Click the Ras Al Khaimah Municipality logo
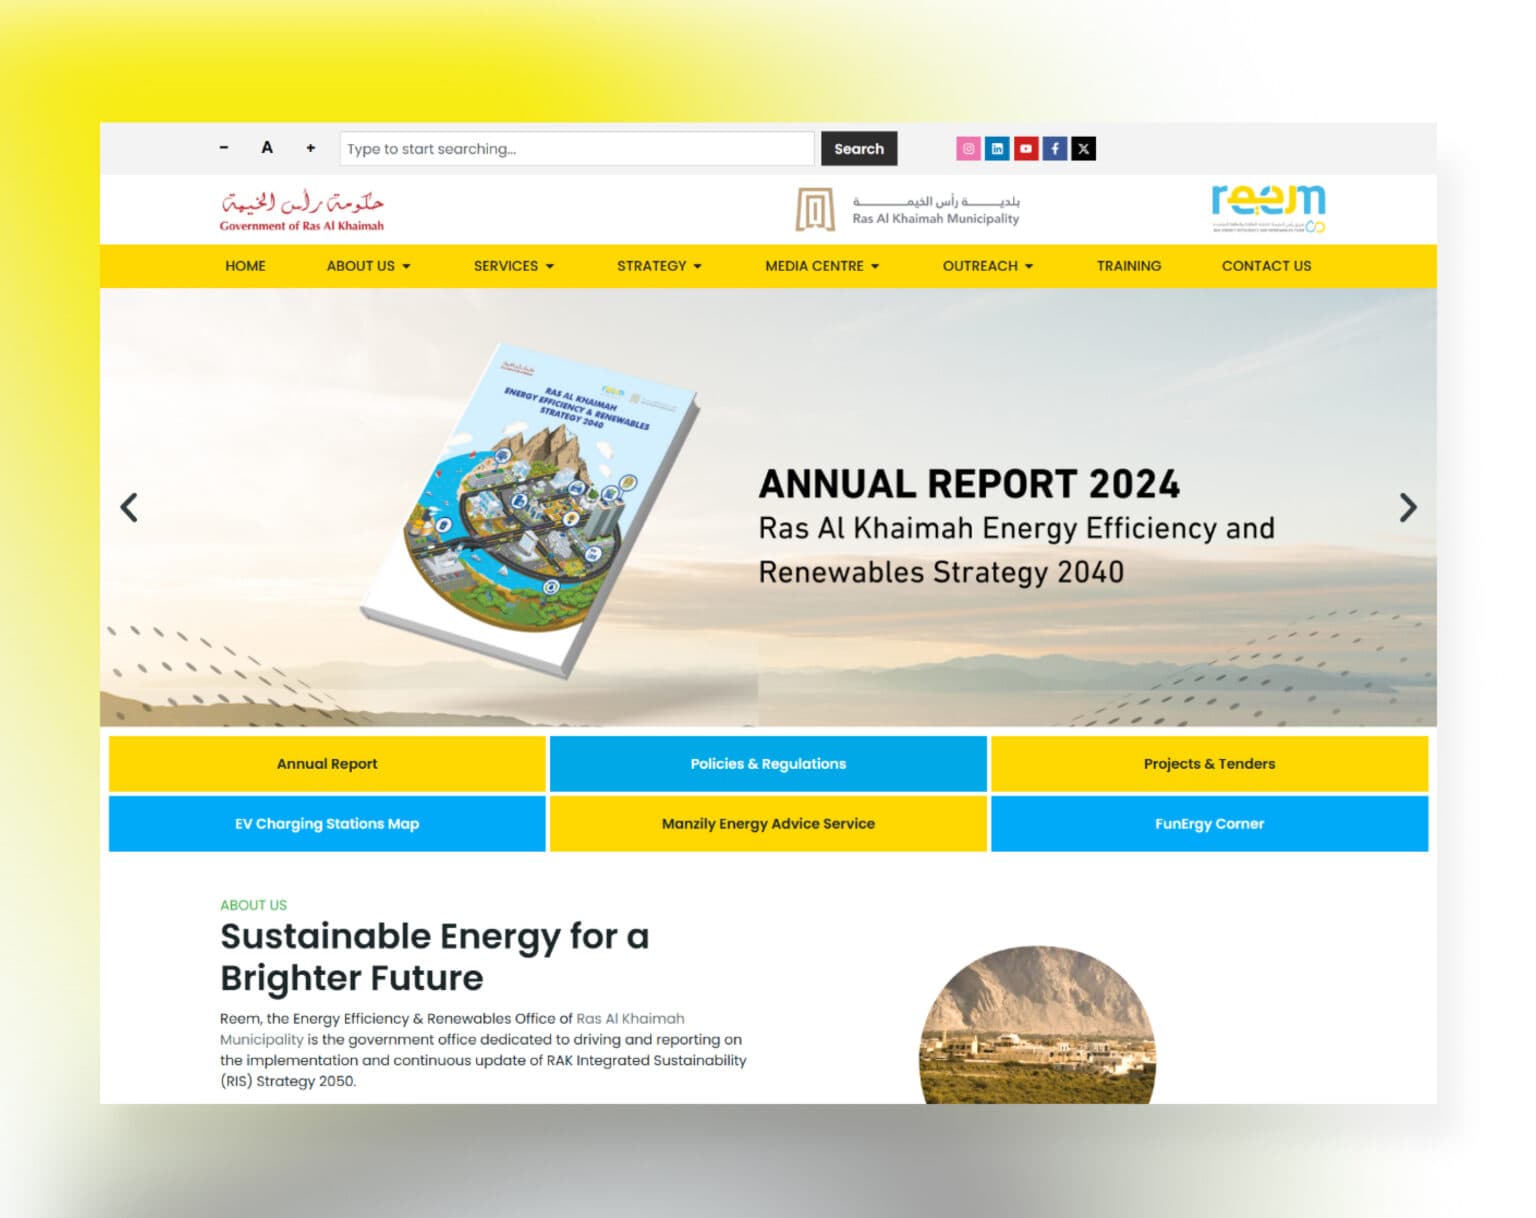 (908, 210)
